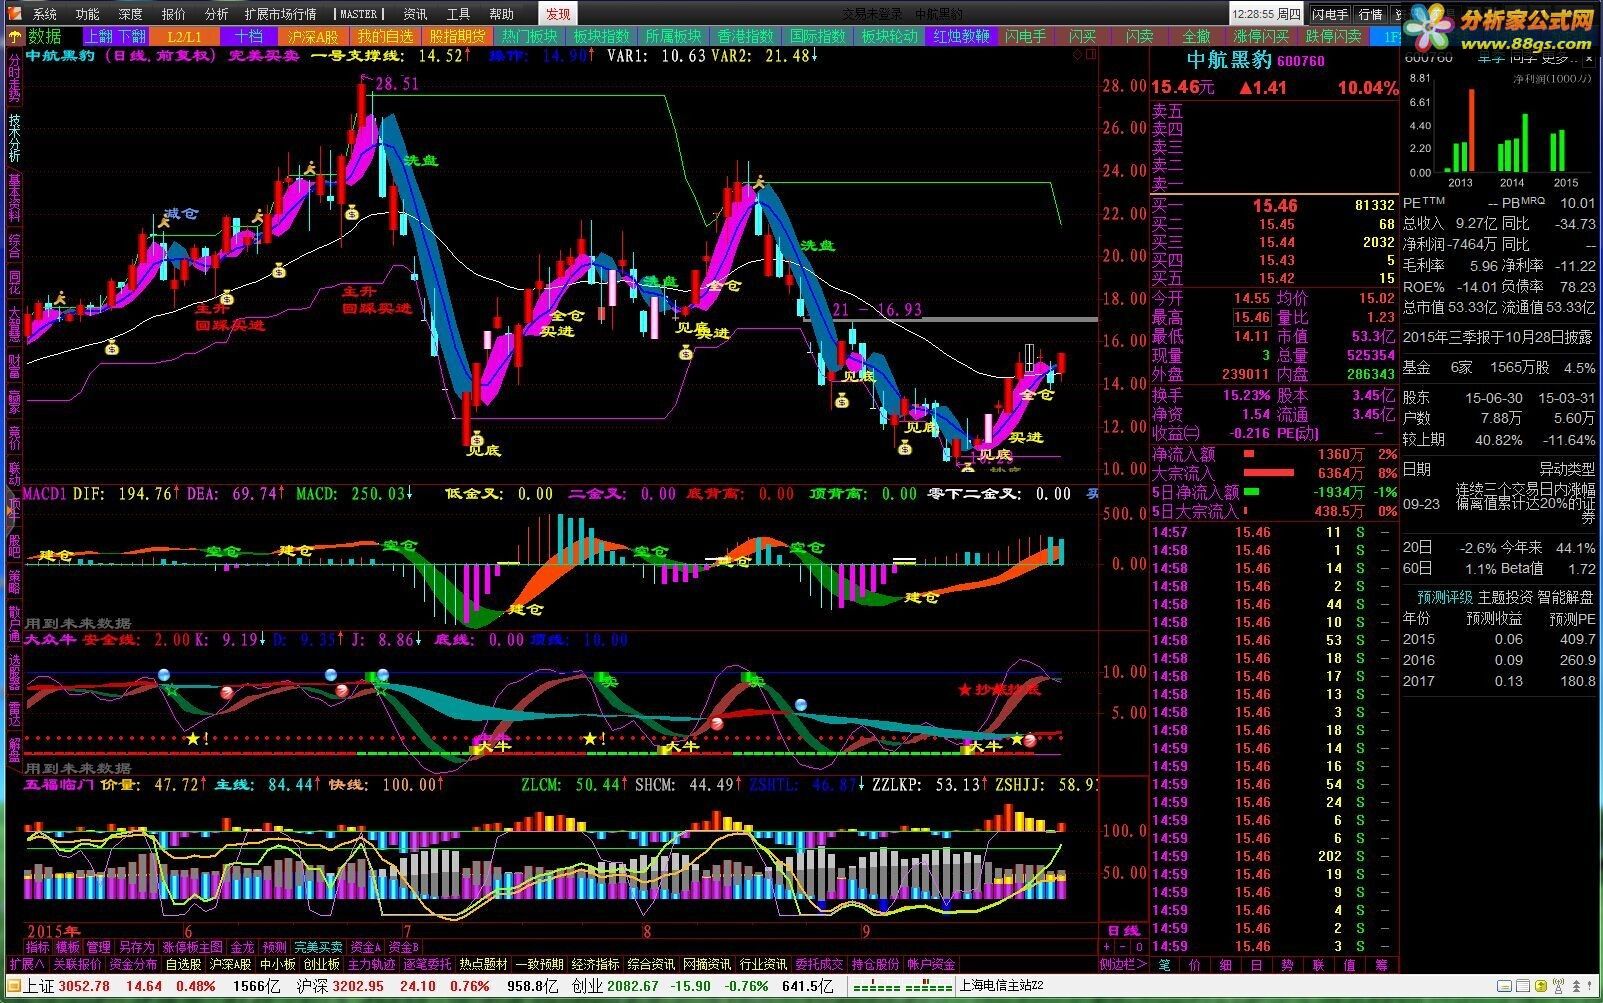Open 热门板块 sector list
This screenshot has width=1603, height=1003.
click(529, 36)
